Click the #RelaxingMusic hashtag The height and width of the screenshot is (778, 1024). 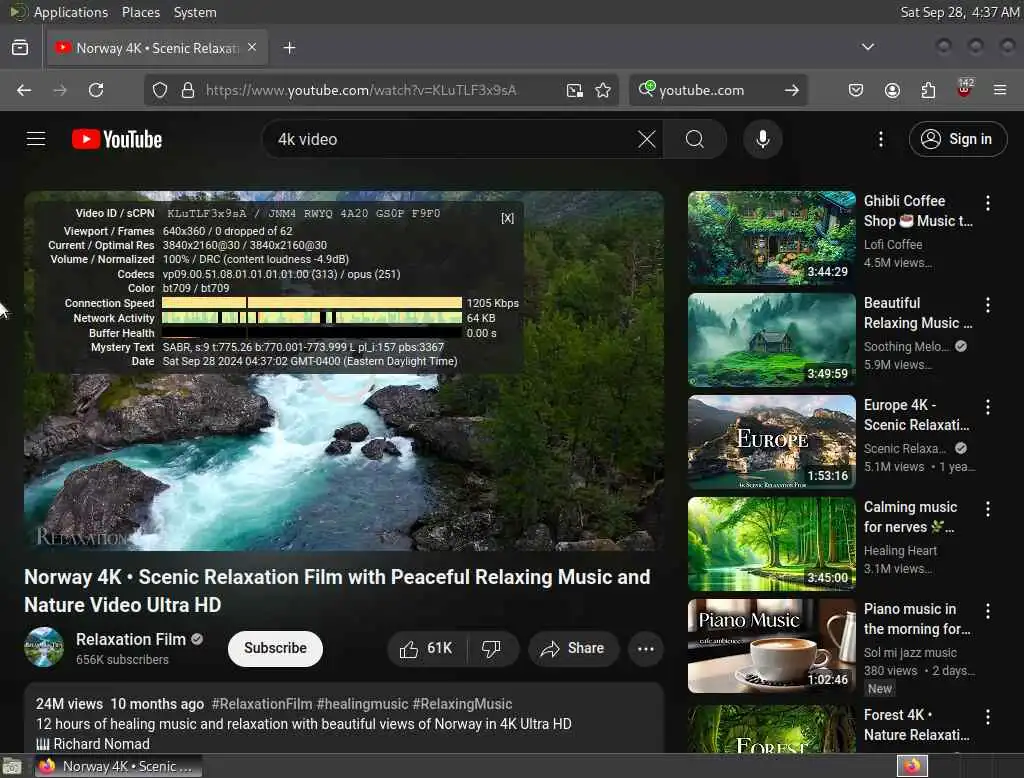[462, 704]
